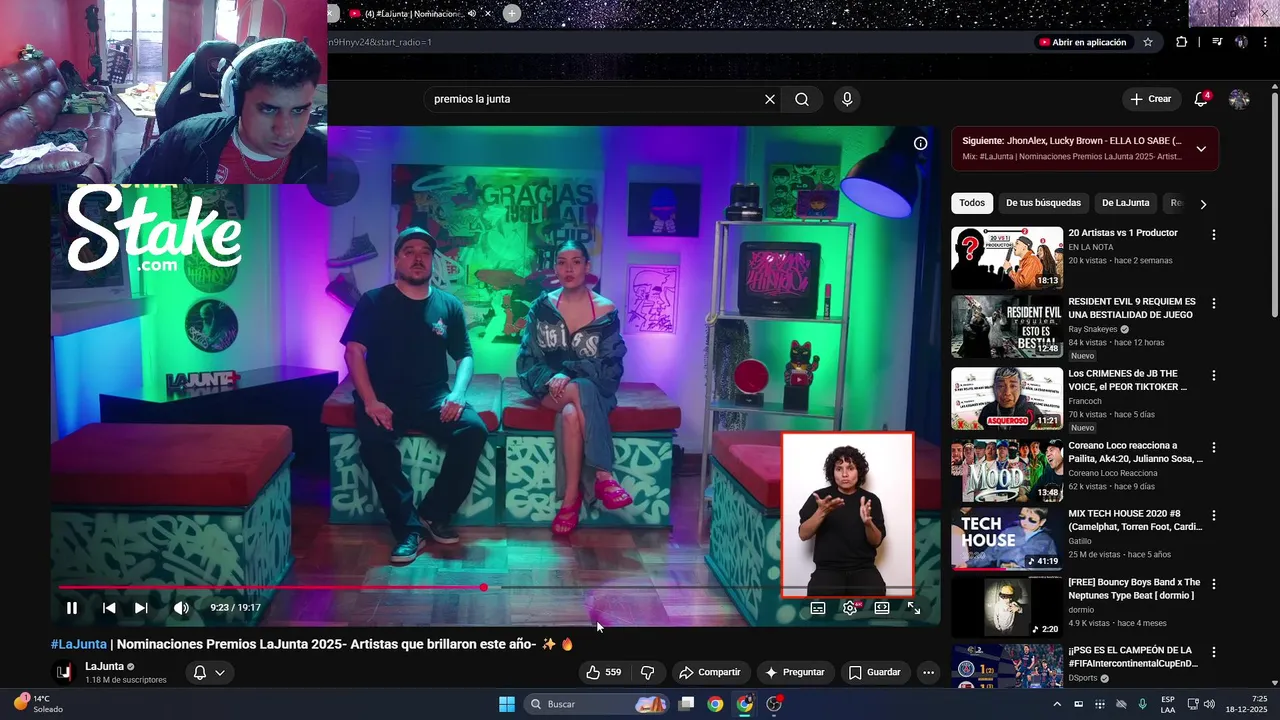The width and height of the screenshot is (1280, 720).
Task: Open options for Resident Evil 9 video
Action: 1214,303
